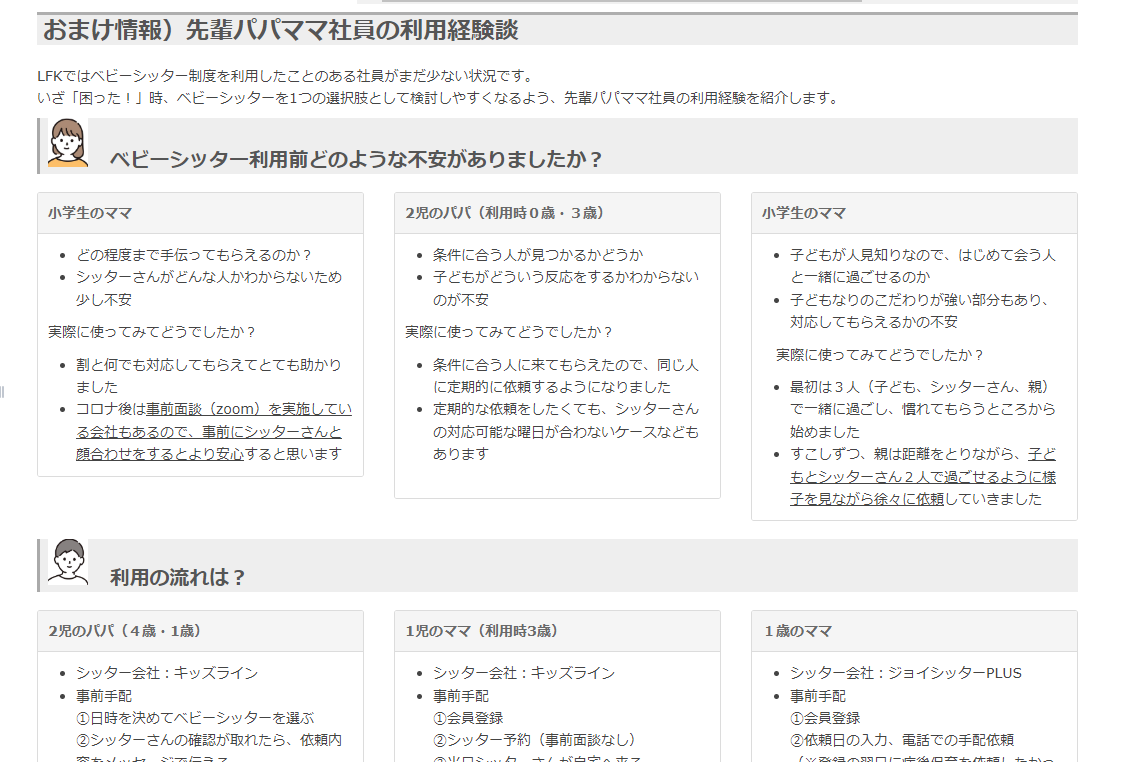
Task: Click the card title 2児のパパ（利用時０歳・３歳）
Action: (x=505, y=213)
